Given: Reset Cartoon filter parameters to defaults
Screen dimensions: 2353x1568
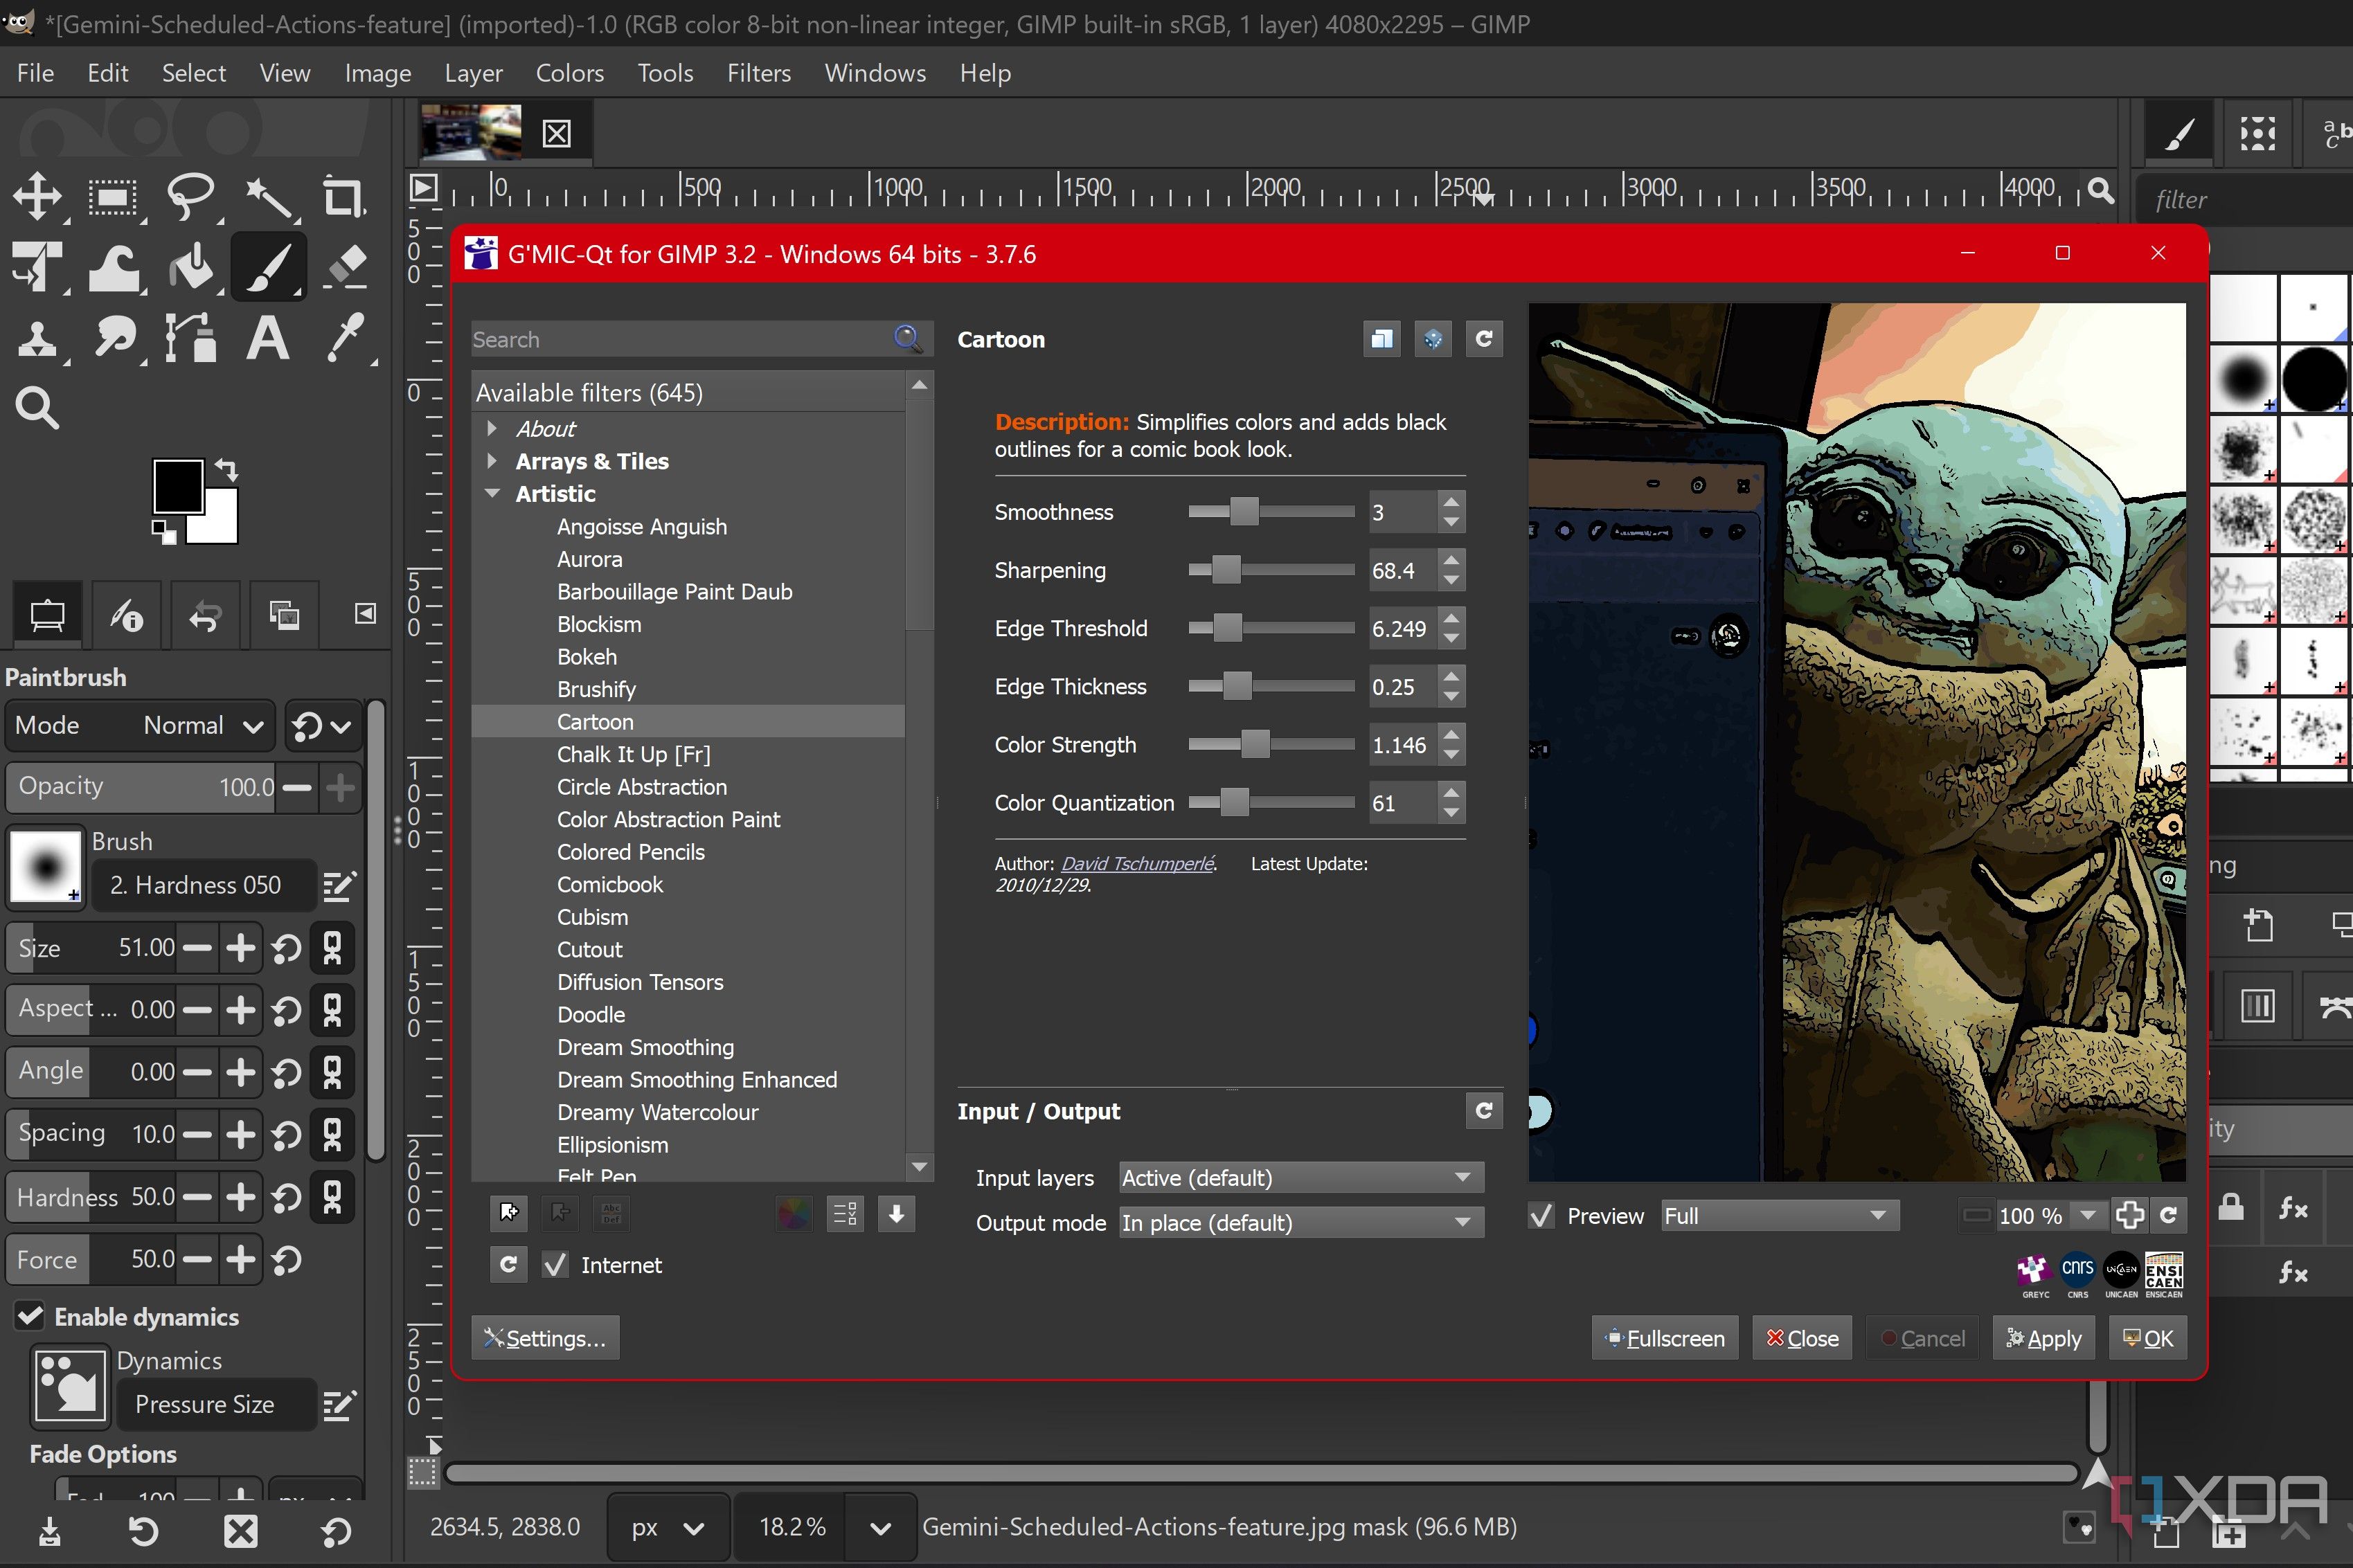Looking at the screenshot, I should (1484, 339).
